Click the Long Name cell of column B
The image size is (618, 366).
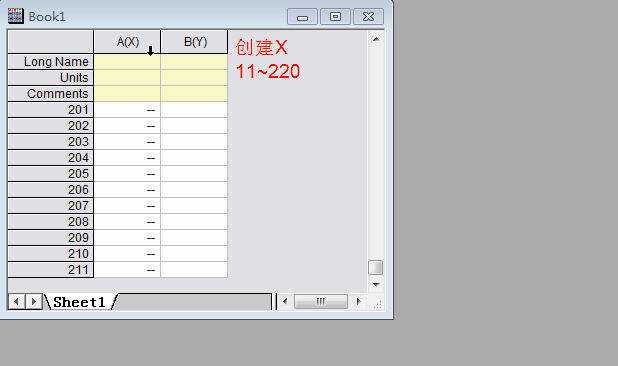click(194, 62)
